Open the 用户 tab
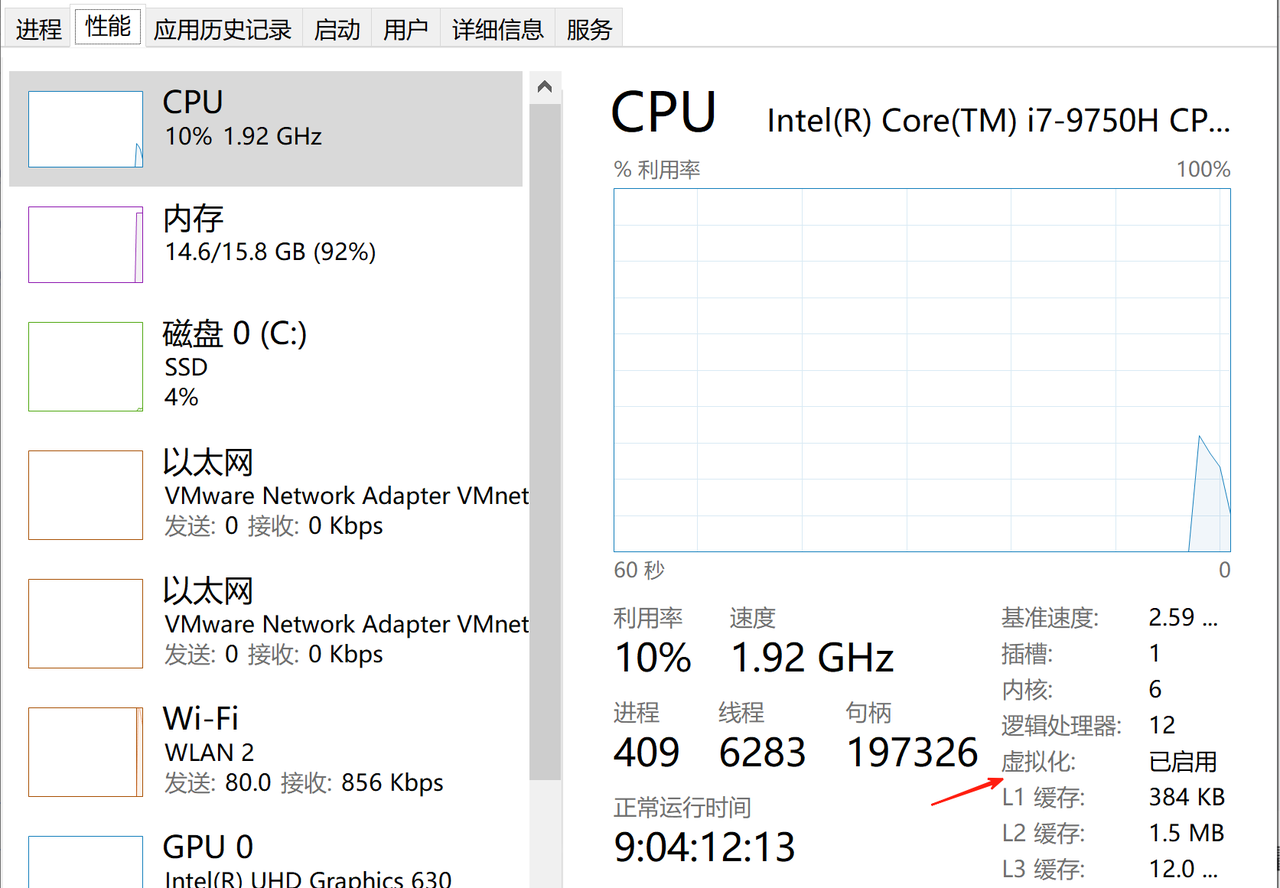The image size is (1280, 888). [x=405, y=29]
